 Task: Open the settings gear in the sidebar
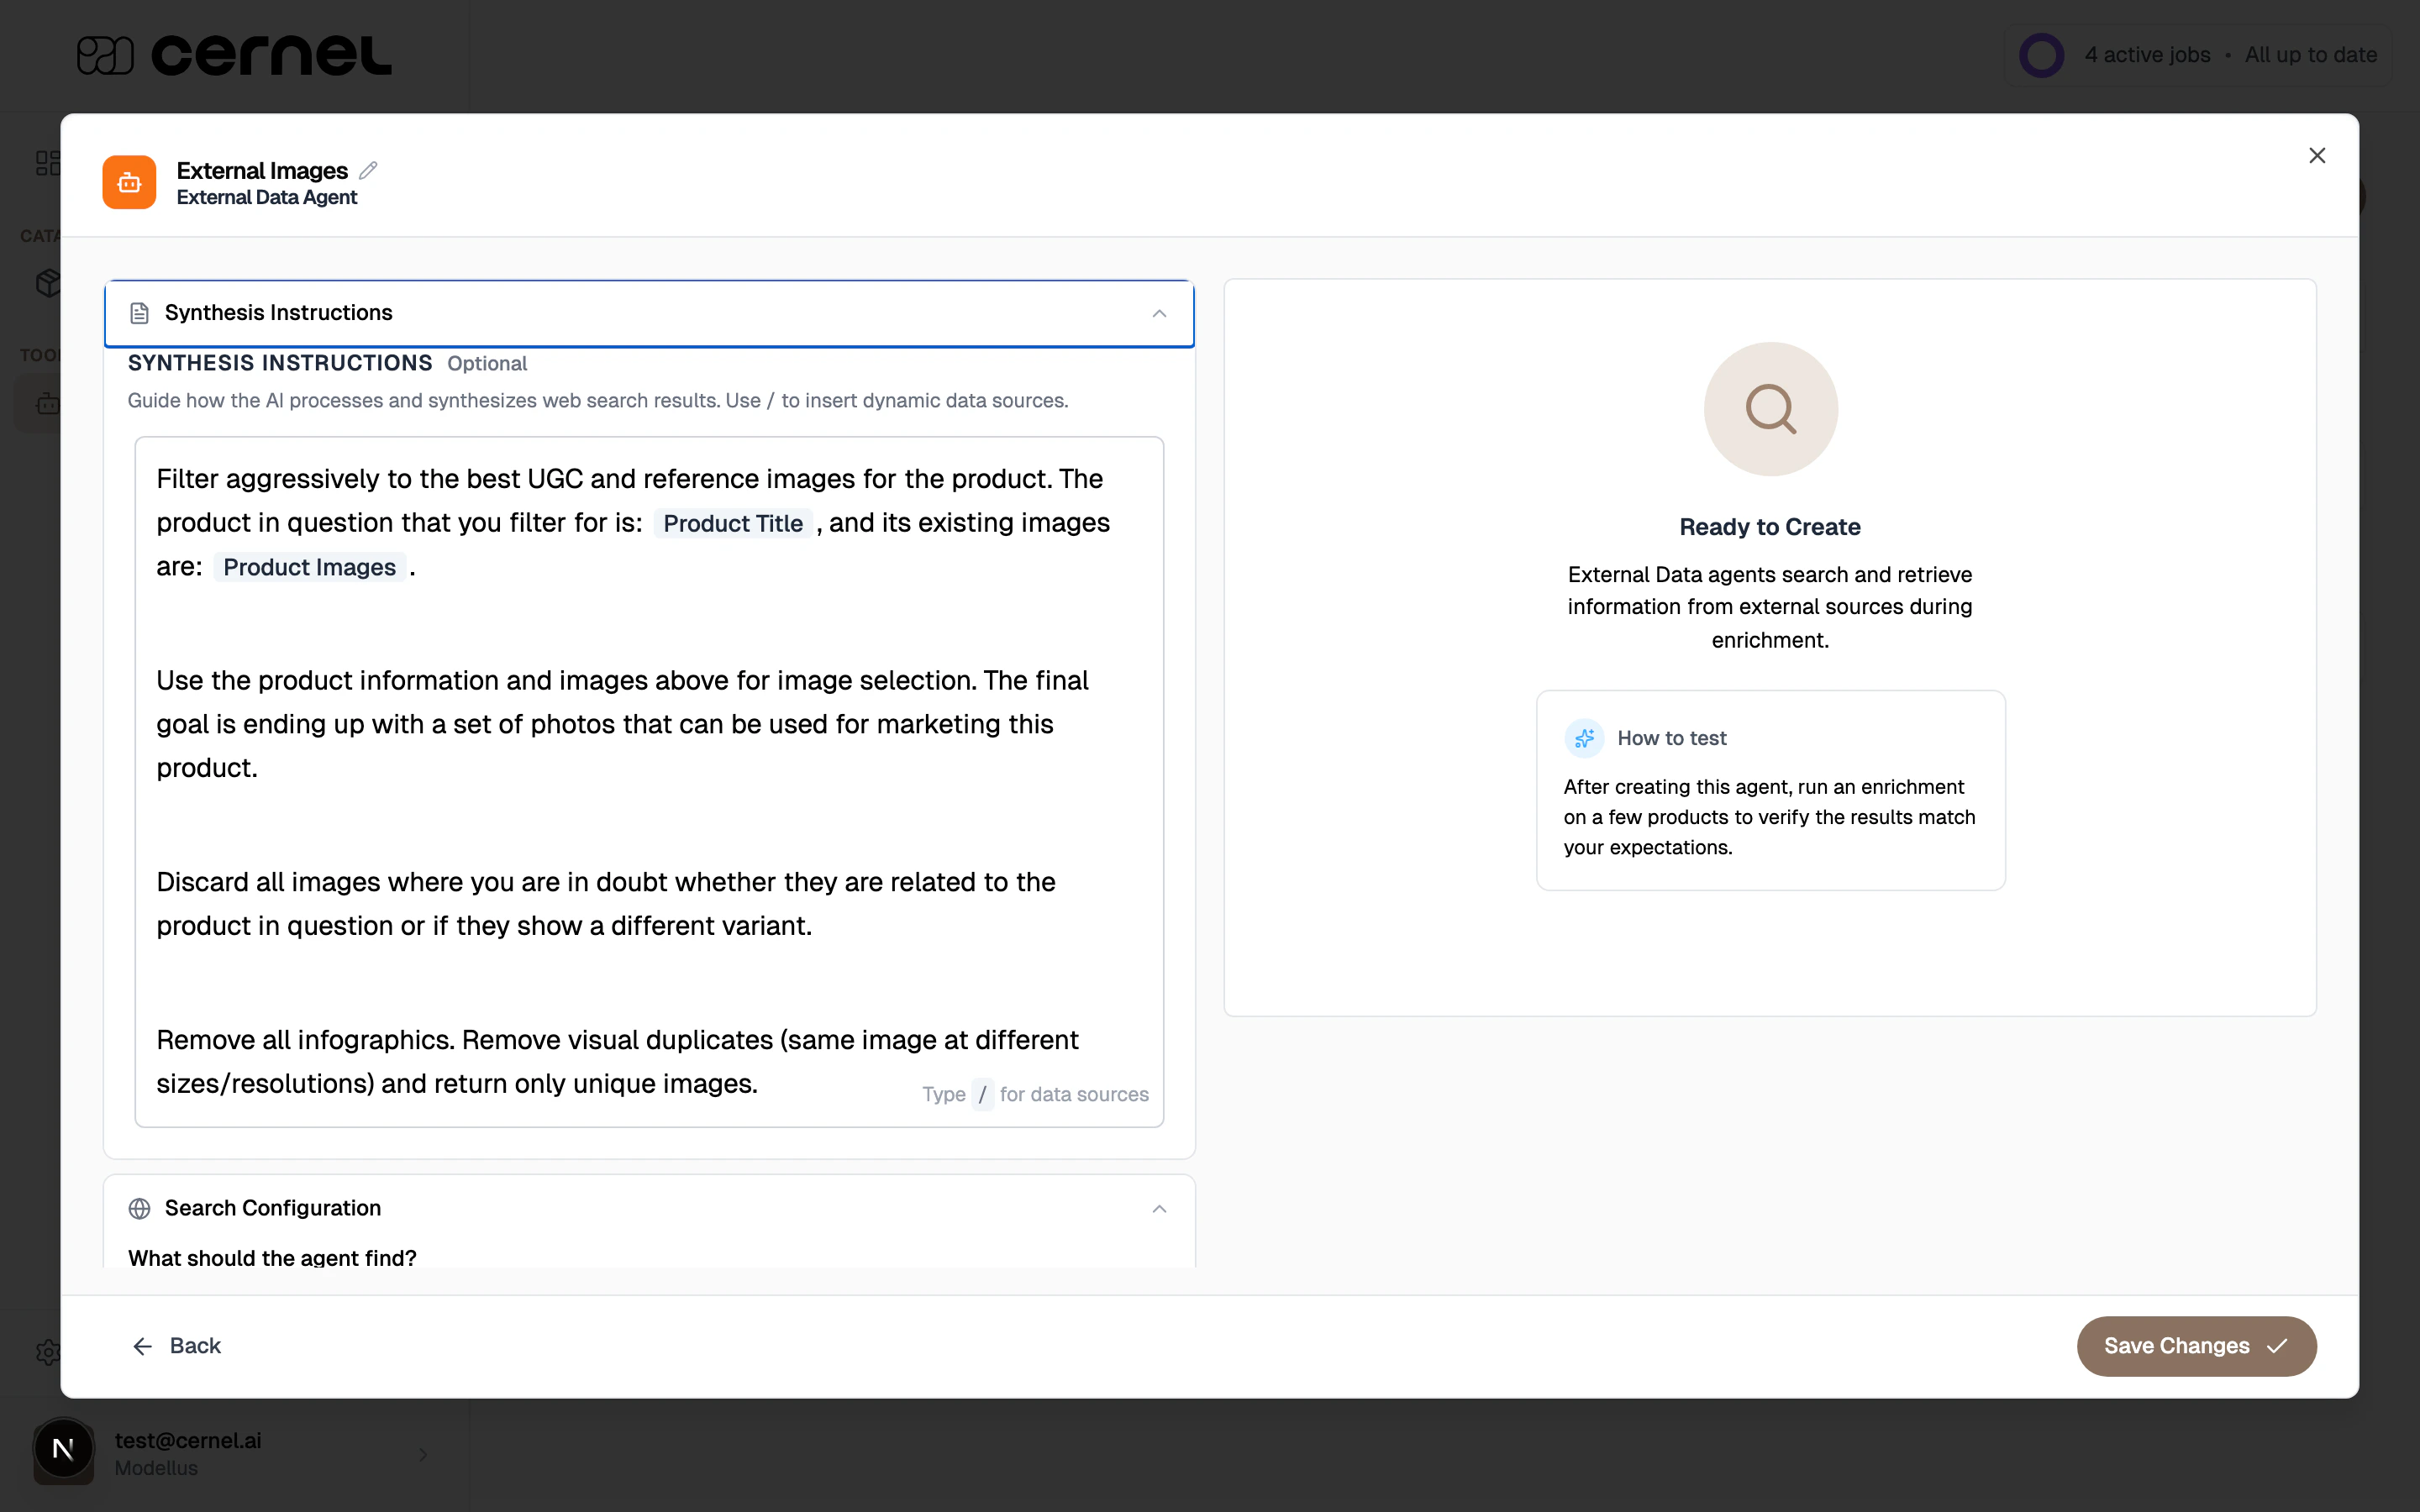(47, 1351)
